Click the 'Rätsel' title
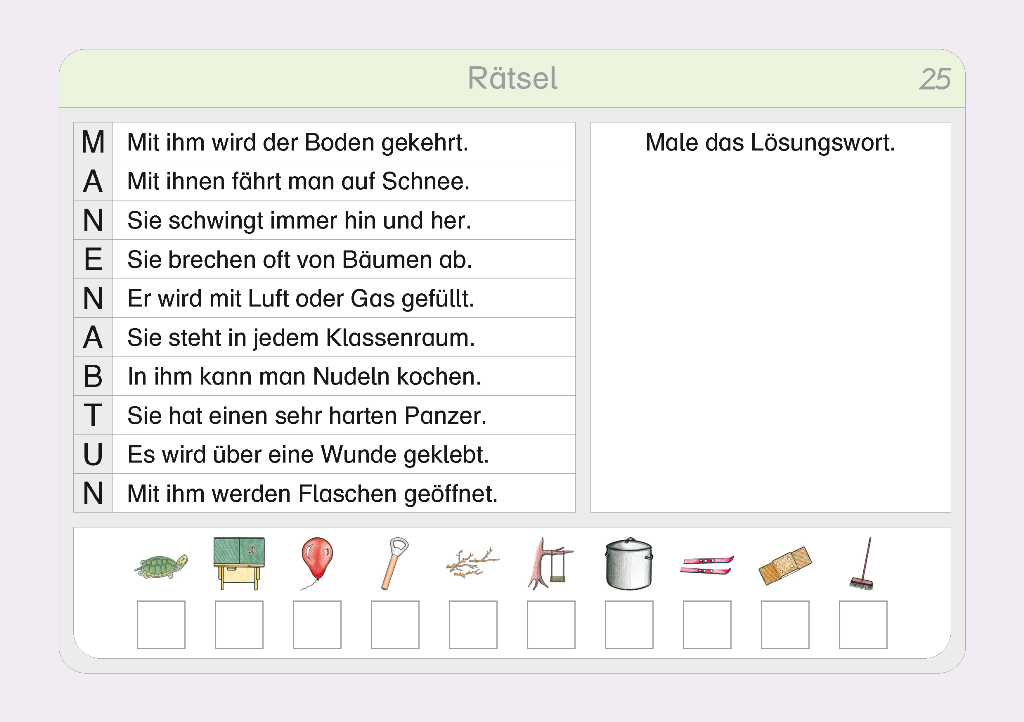Screen dimensions: 1024x722 tap(512, 78)
